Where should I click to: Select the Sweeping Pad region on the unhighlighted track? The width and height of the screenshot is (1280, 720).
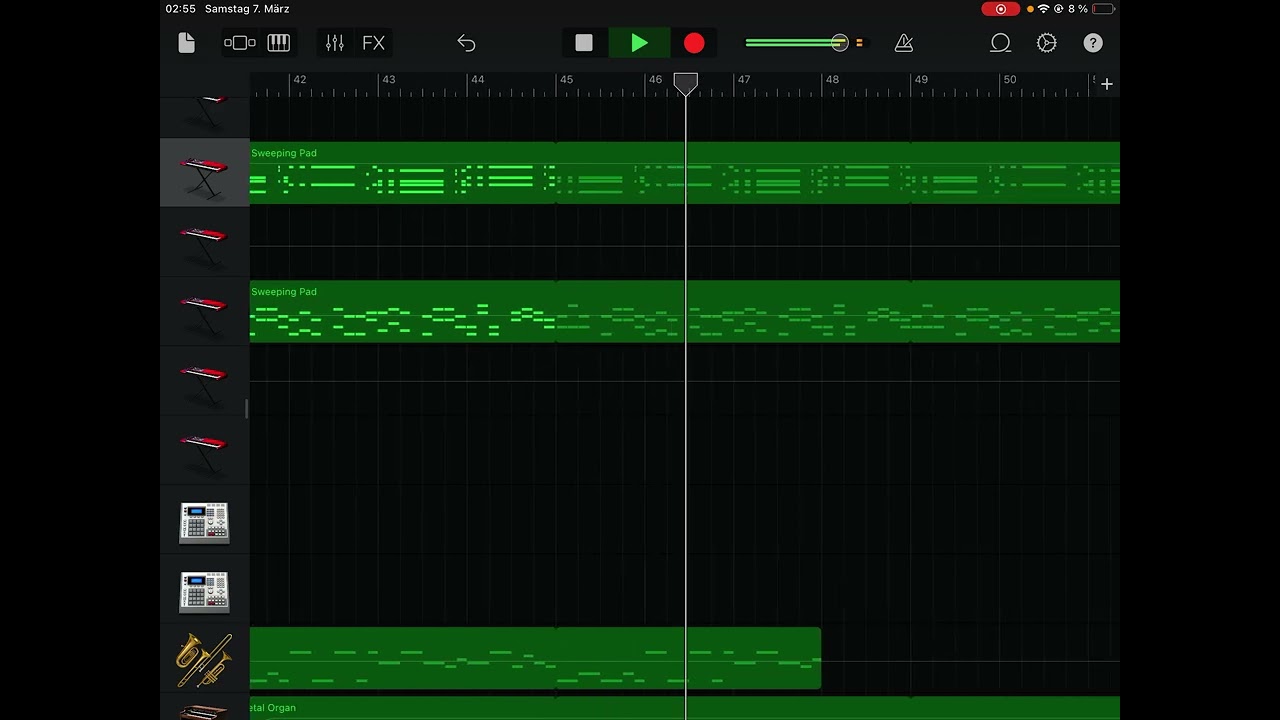tap(685, 311)
